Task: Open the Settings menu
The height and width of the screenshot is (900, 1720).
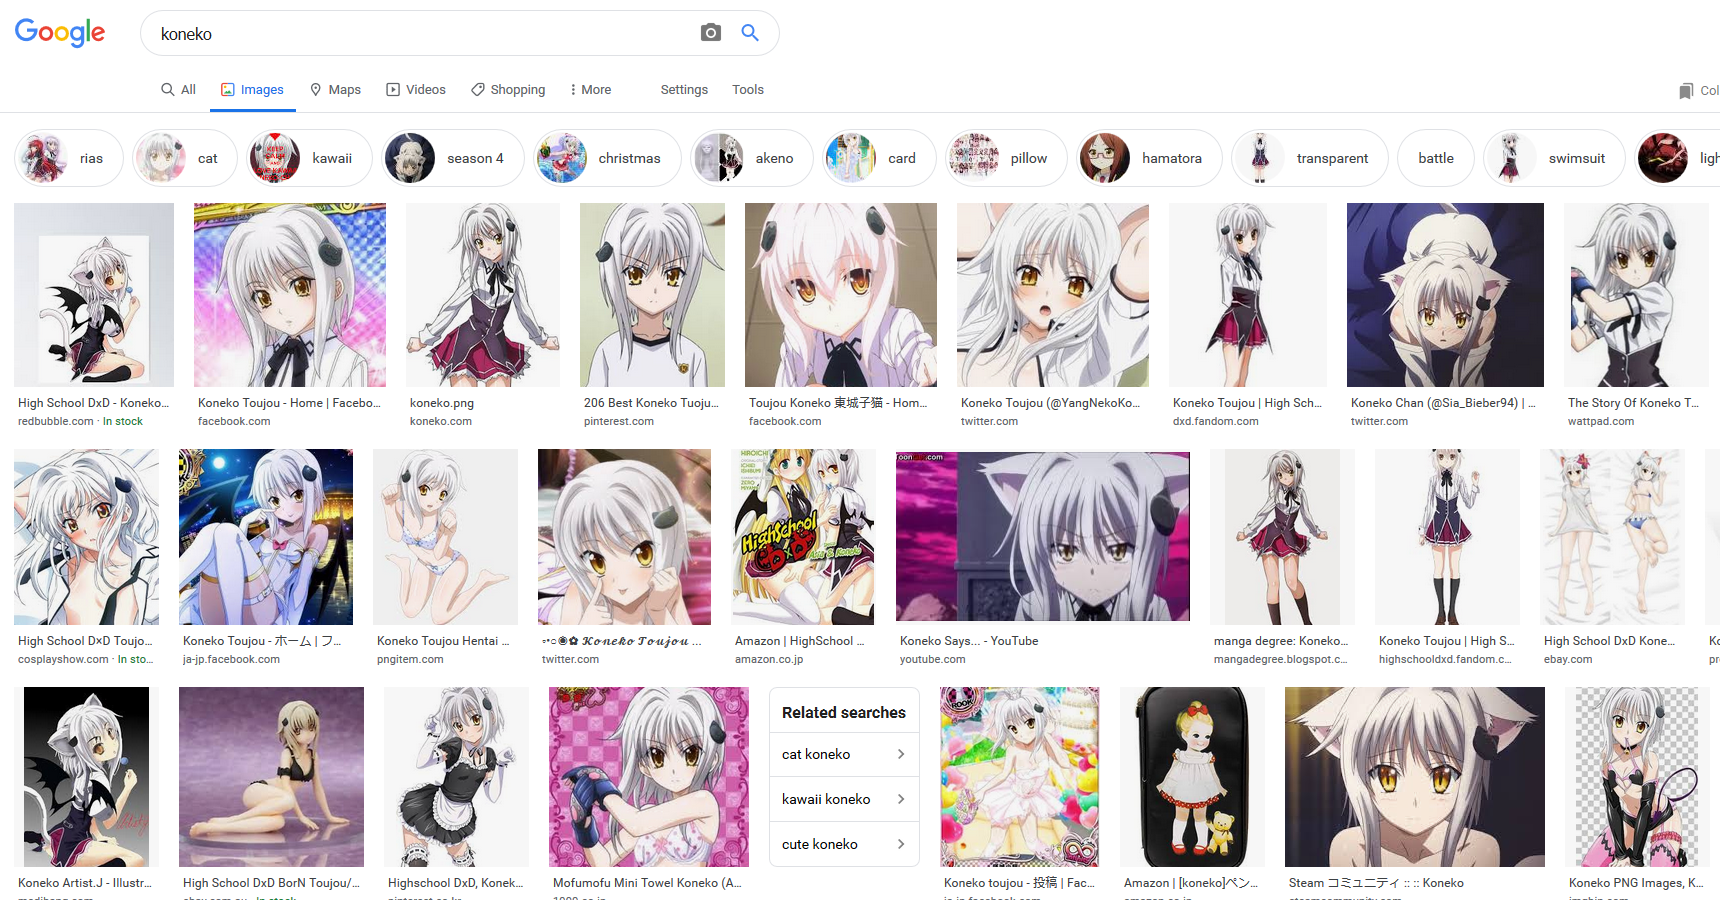Action: (x=684, y=90)
